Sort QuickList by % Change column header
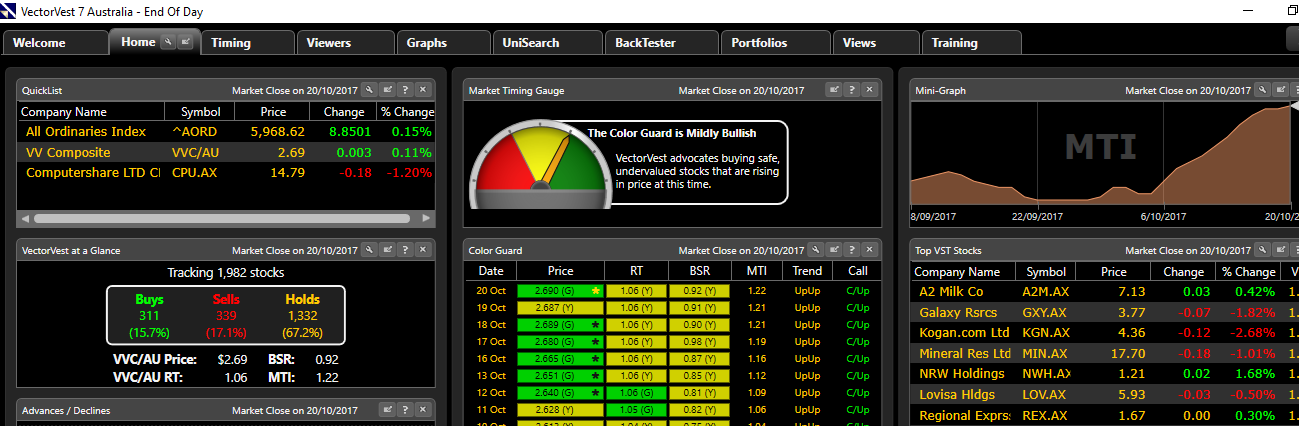Viewport: 1299px width, 426px height. click(406, 112)
